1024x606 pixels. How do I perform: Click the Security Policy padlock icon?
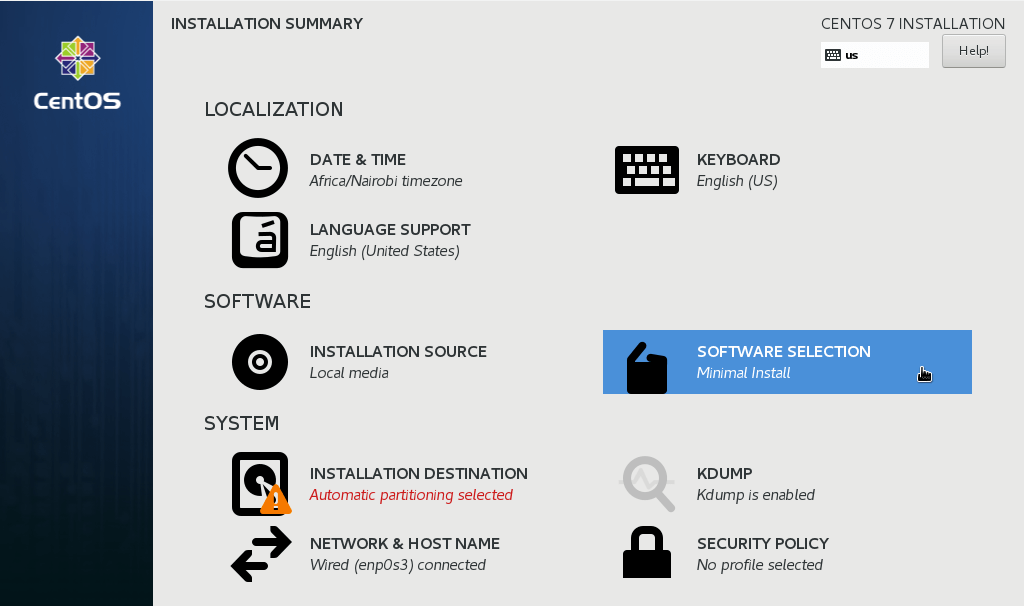click(647, 552)
